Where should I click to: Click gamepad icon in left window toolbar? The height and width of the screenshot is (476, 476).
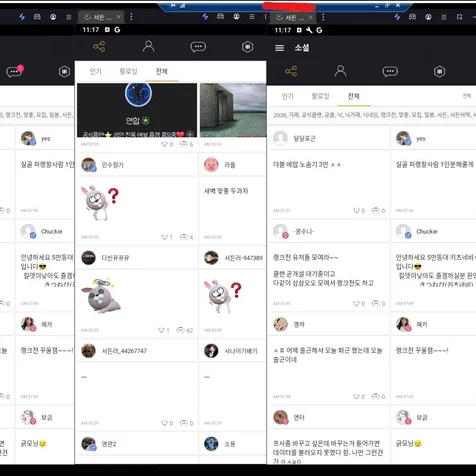pyautogui.click(x=37, y=17)
